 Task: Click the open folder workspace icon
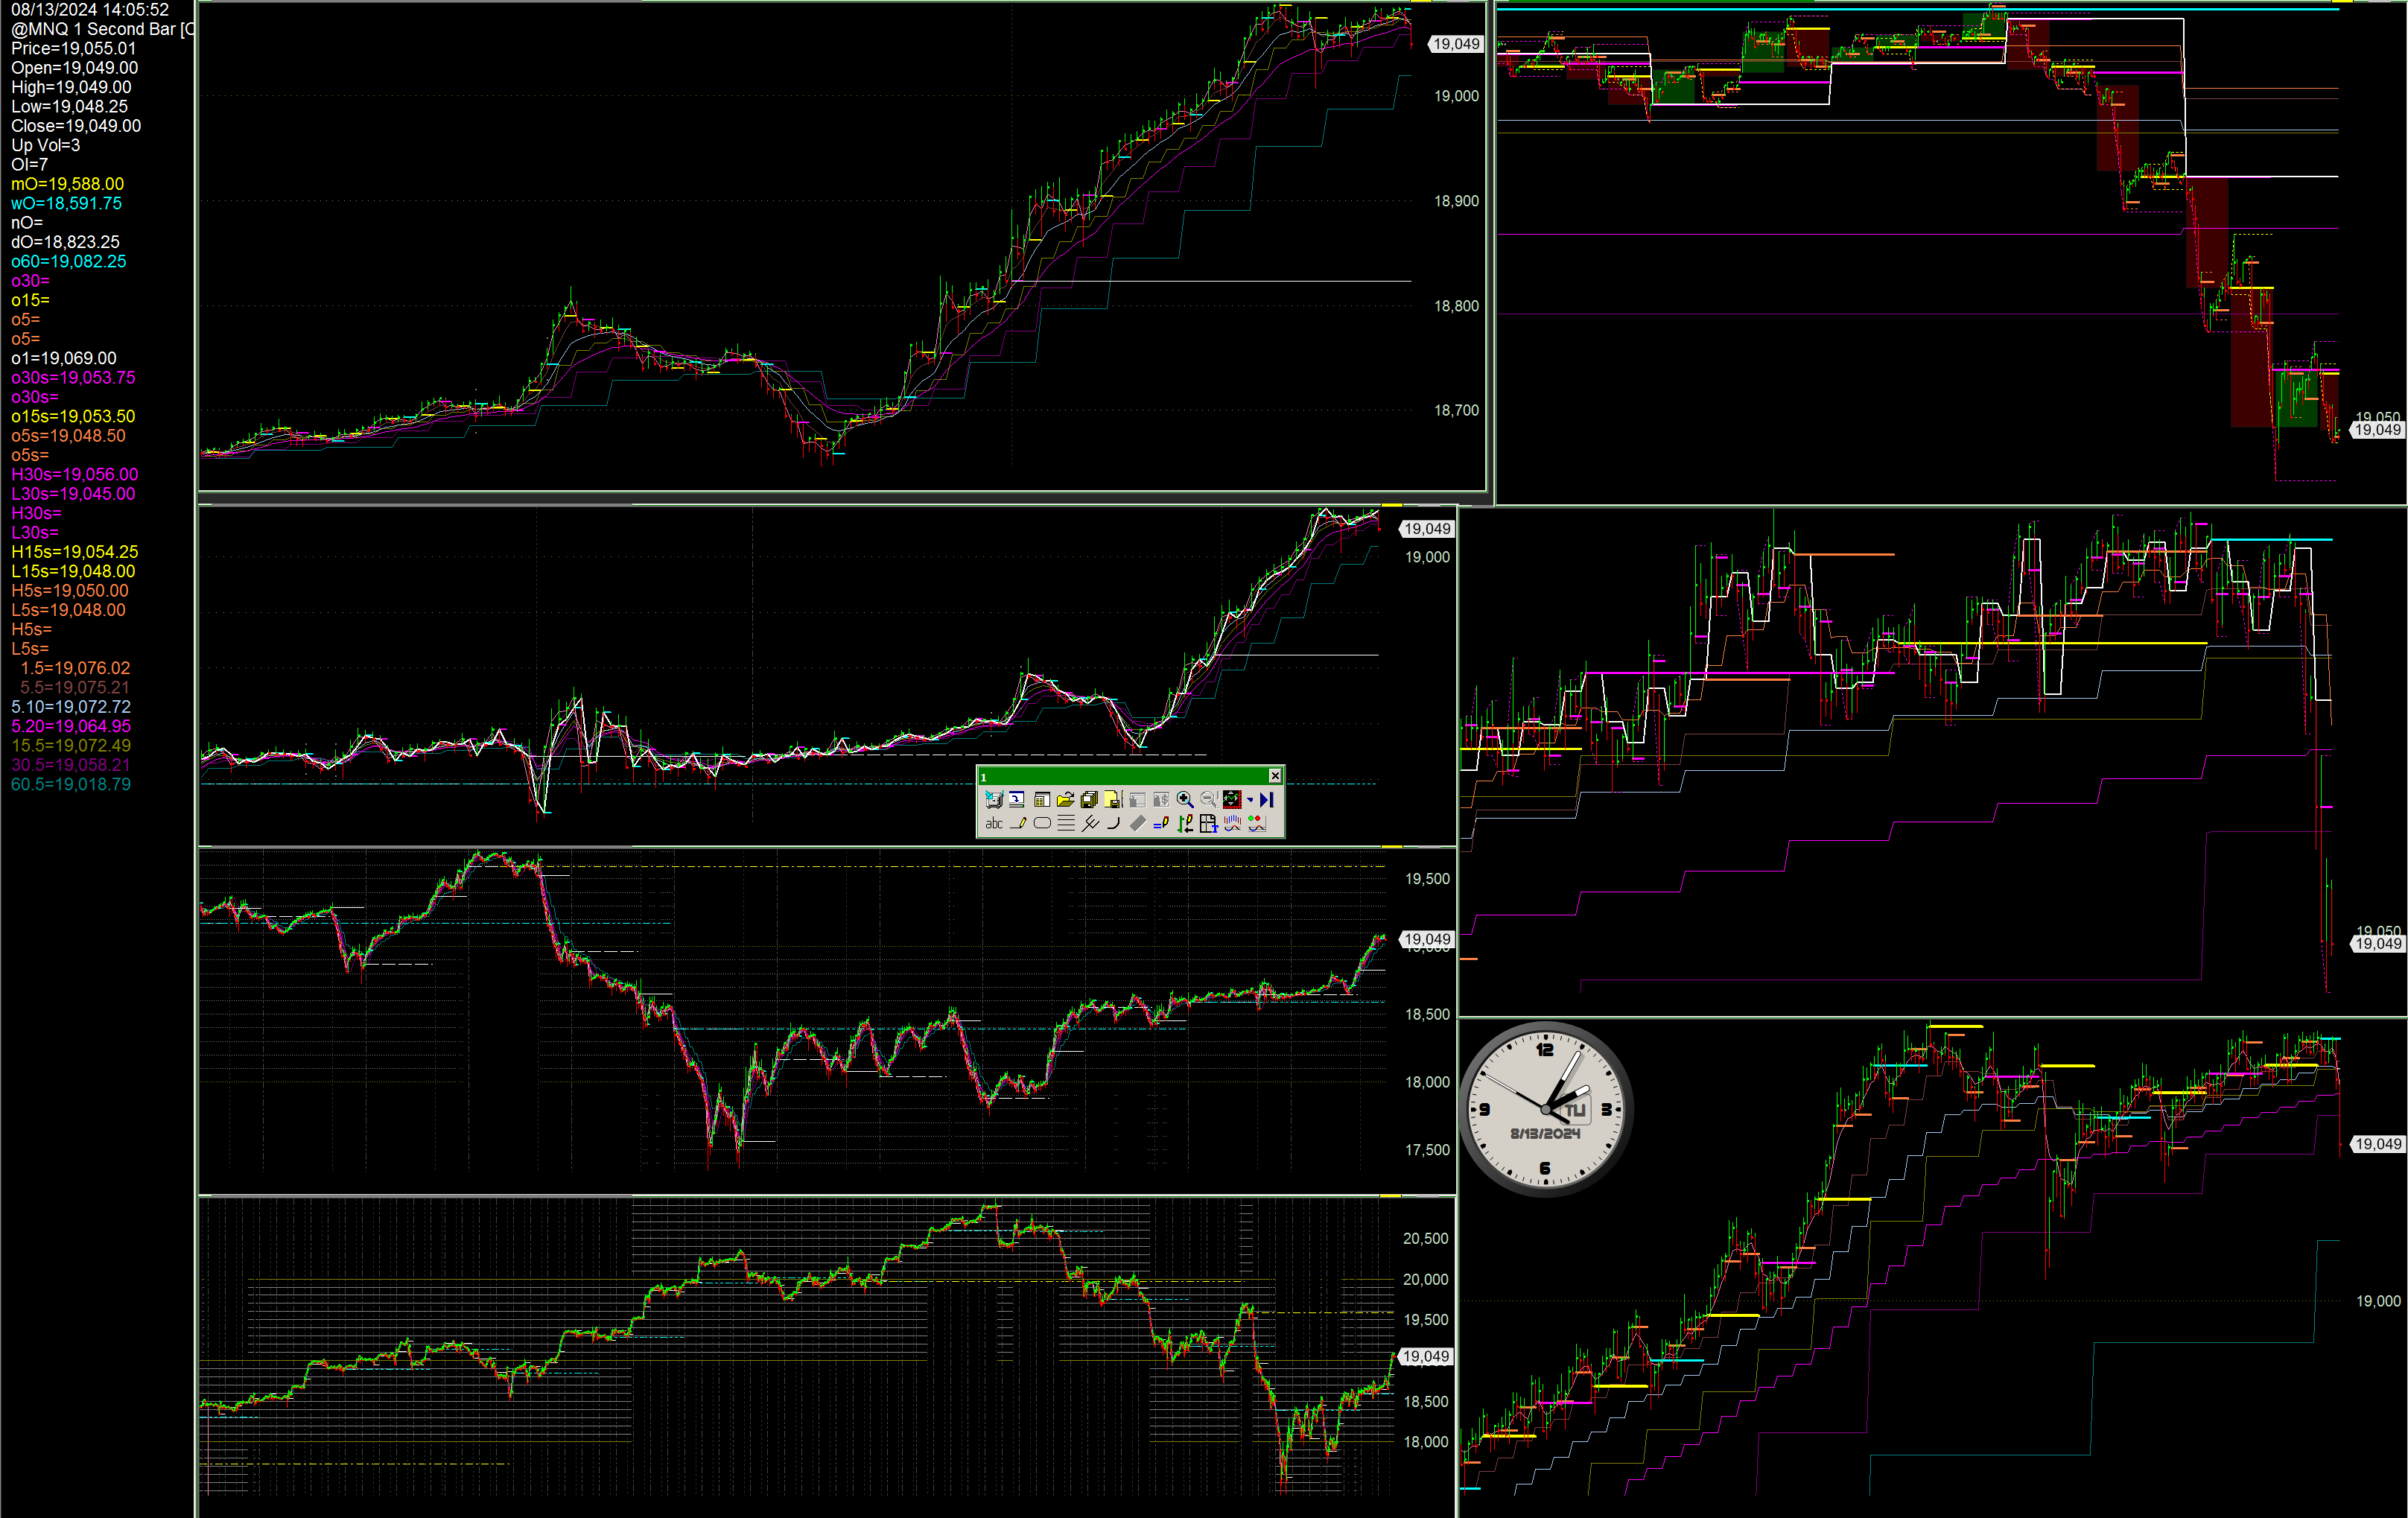pyautogui.click(x=1065, y=800)
